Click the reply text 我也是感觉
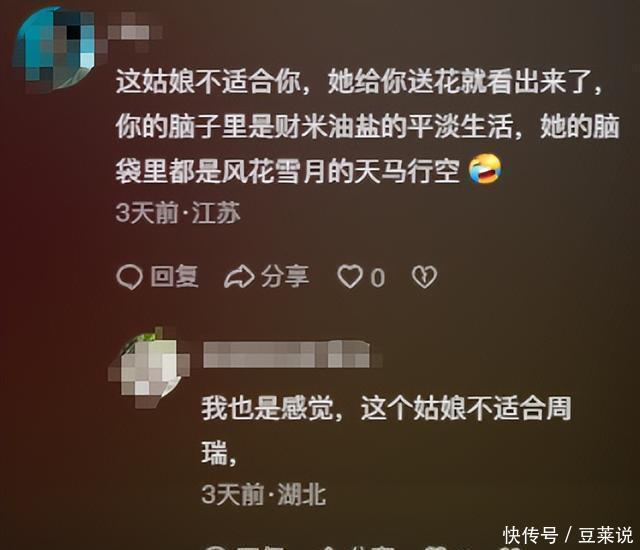The height and width of the screenshot is (550, 640). 267,408
